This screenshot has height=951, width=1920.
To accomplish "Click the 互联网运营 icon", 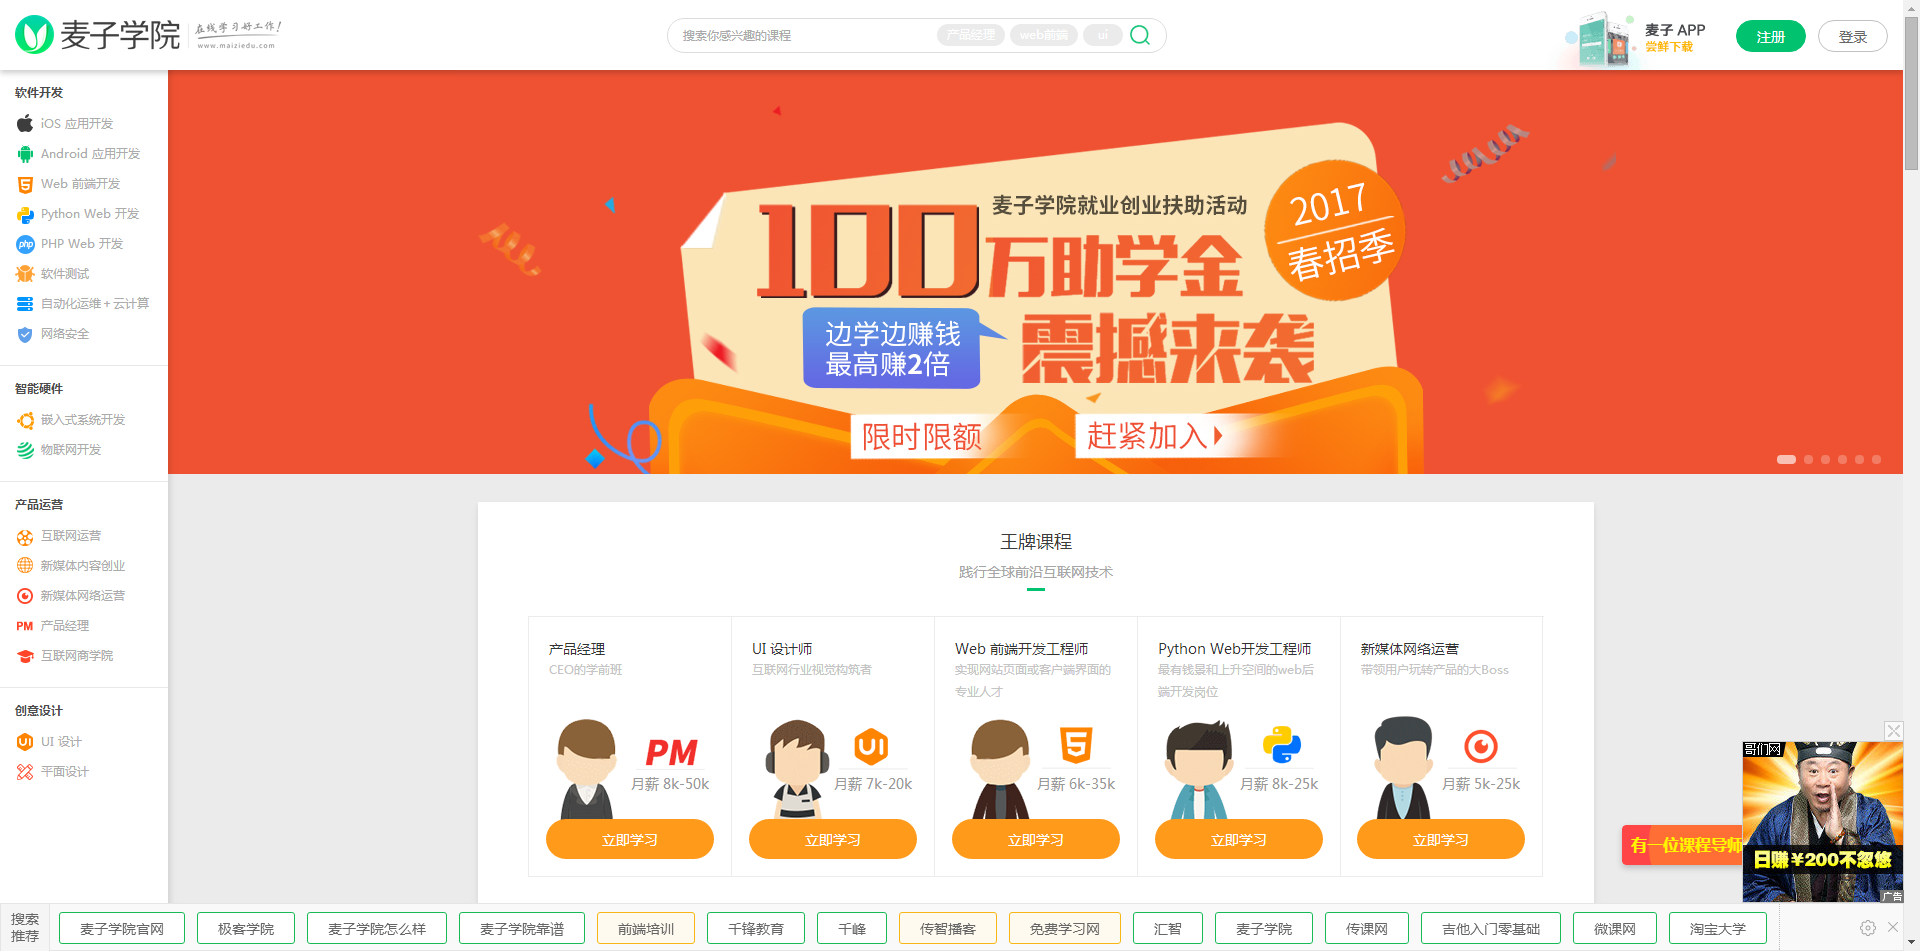I will point(25,536).
